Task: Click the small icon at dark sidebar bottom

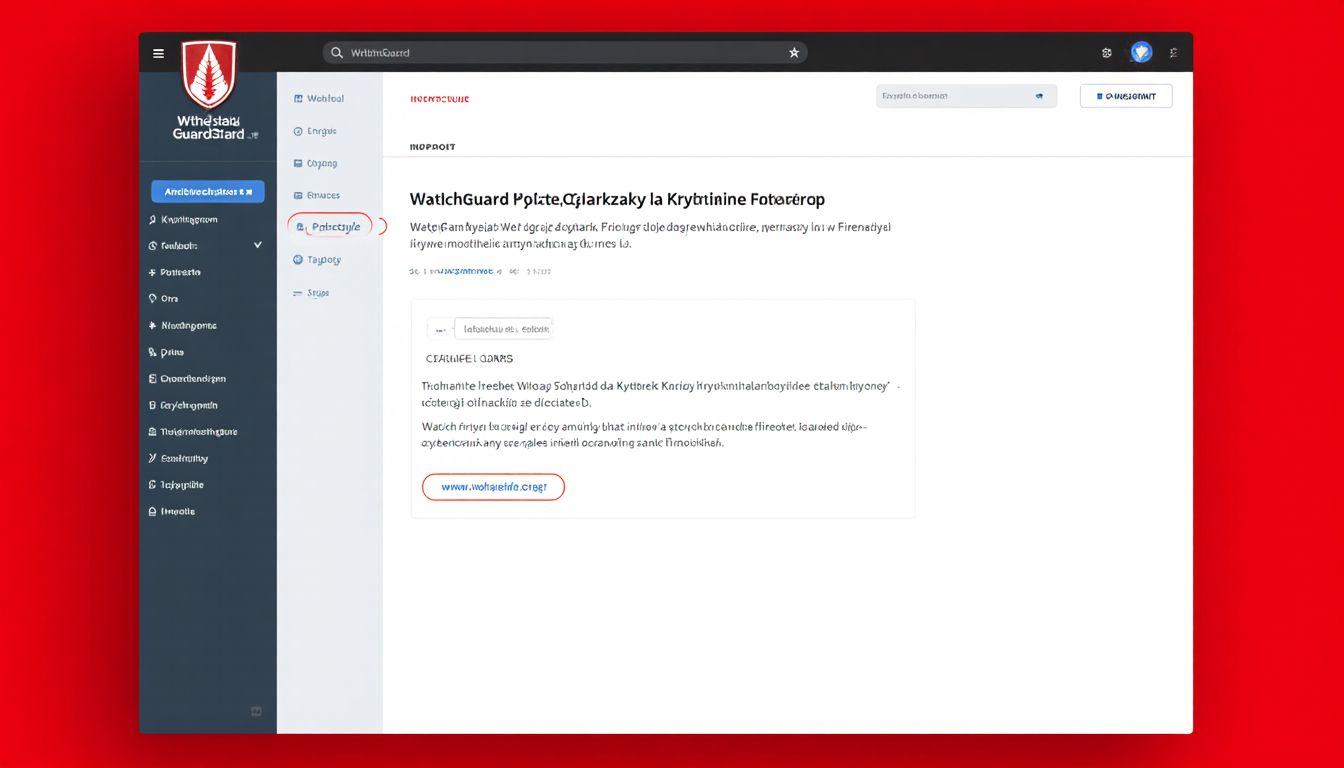Action: [256, 711]
